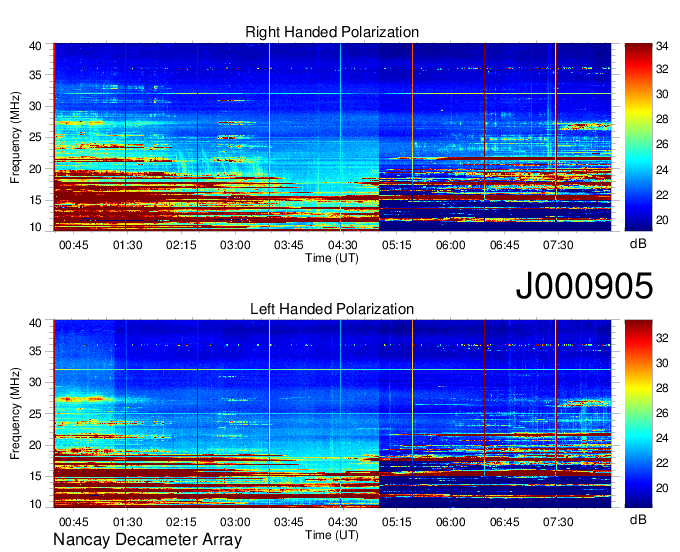680x552 pixels.
Task: Click the 35 MHz tick of Right Handed plot
Action: tap(35, 75)
